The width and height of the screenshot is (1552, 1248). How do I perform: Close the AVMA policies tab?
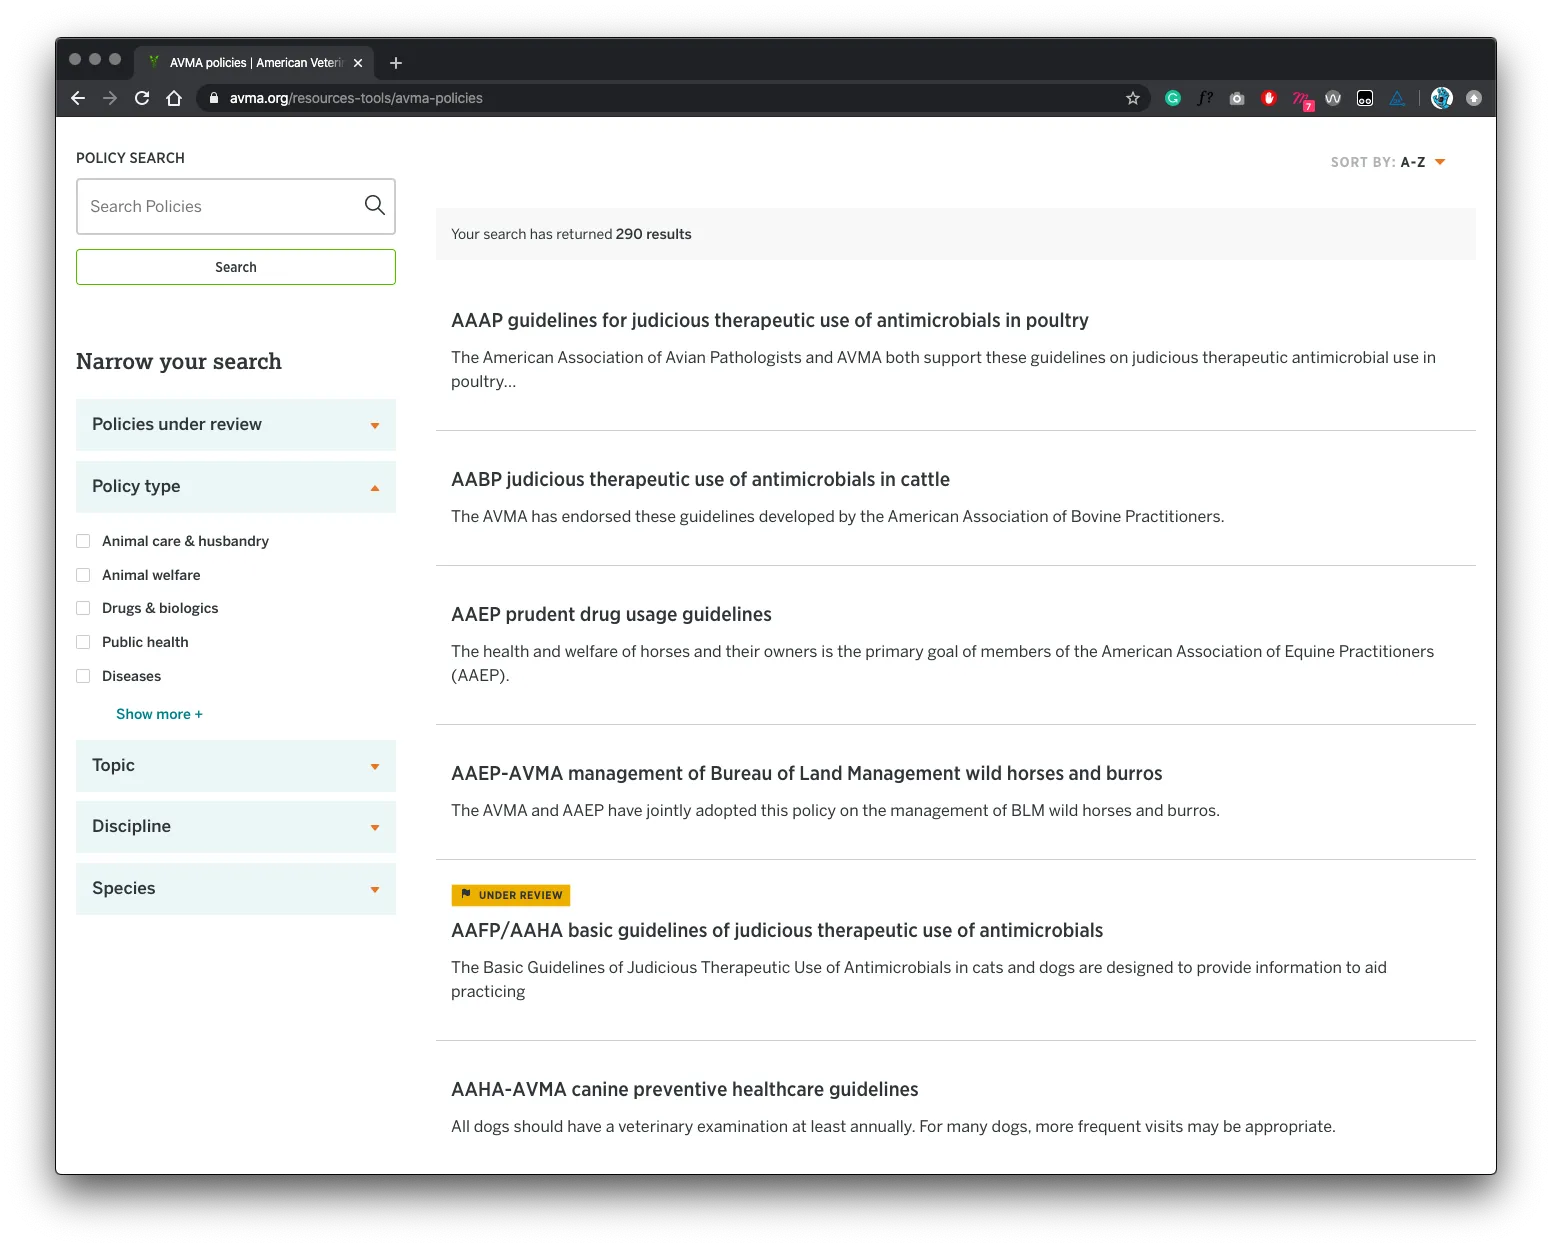[x=358, y=63]
